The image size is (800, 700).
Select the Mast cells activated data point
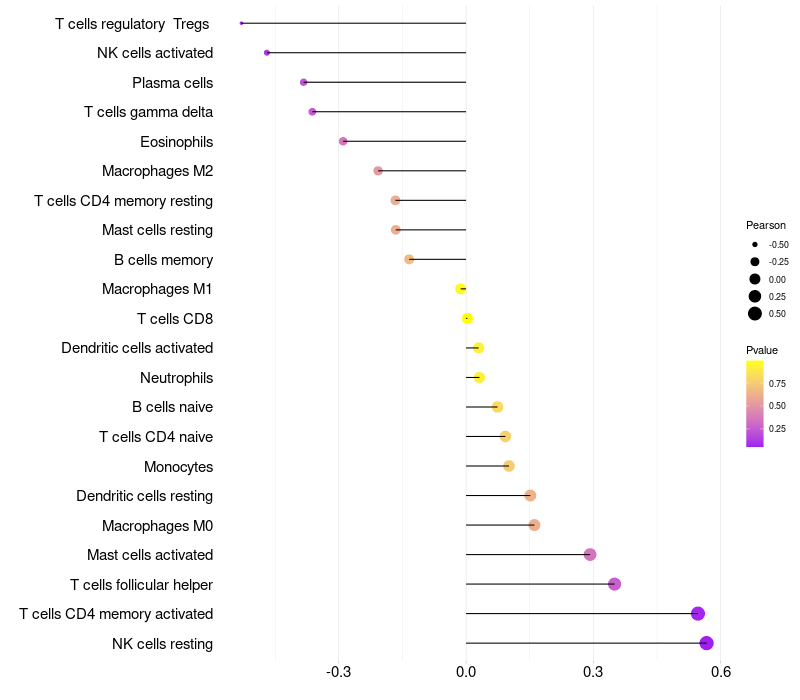click(590, 555)
